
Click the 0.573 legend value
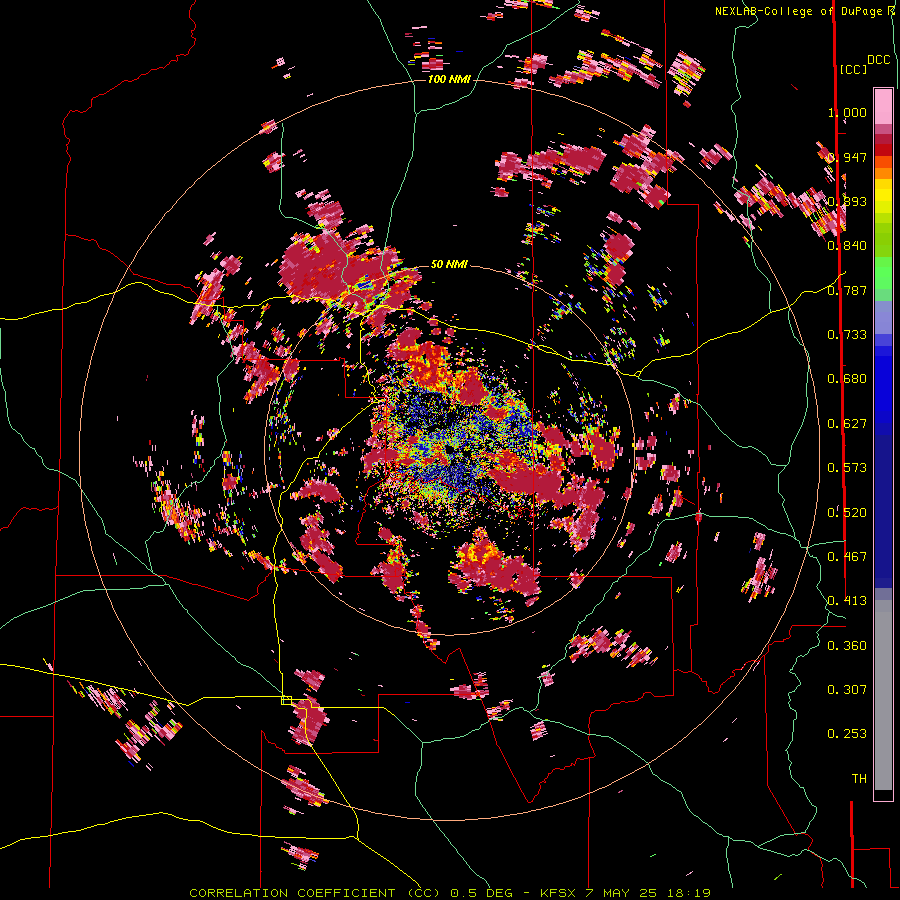coord(847,468)
